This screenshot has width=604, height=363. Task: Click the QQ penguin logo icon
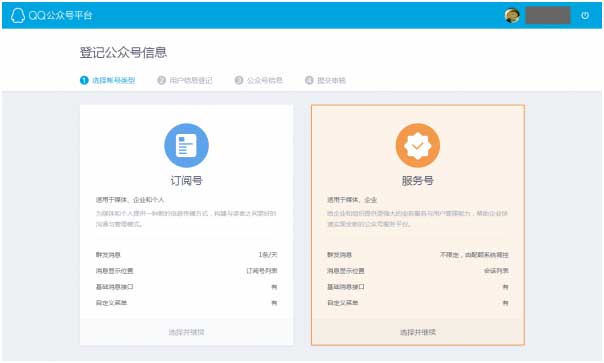pyautogui.click(x=17, y=15)
